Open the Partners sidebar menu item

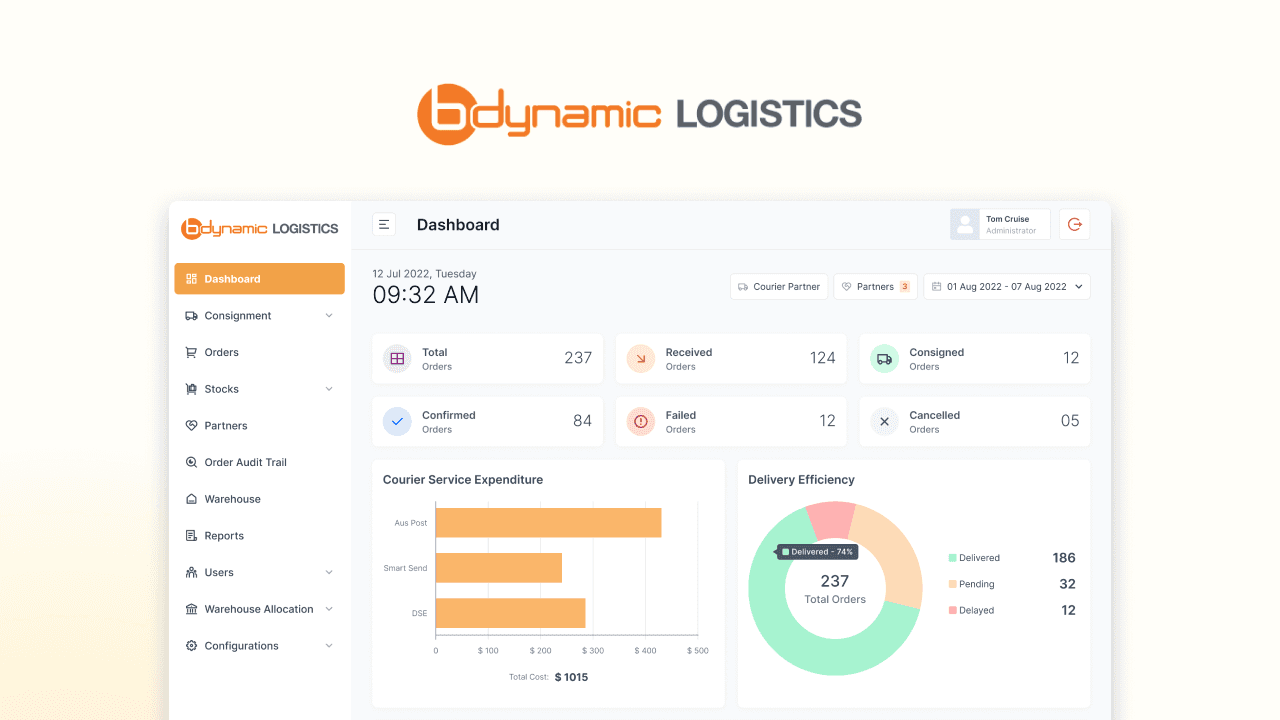259,426
